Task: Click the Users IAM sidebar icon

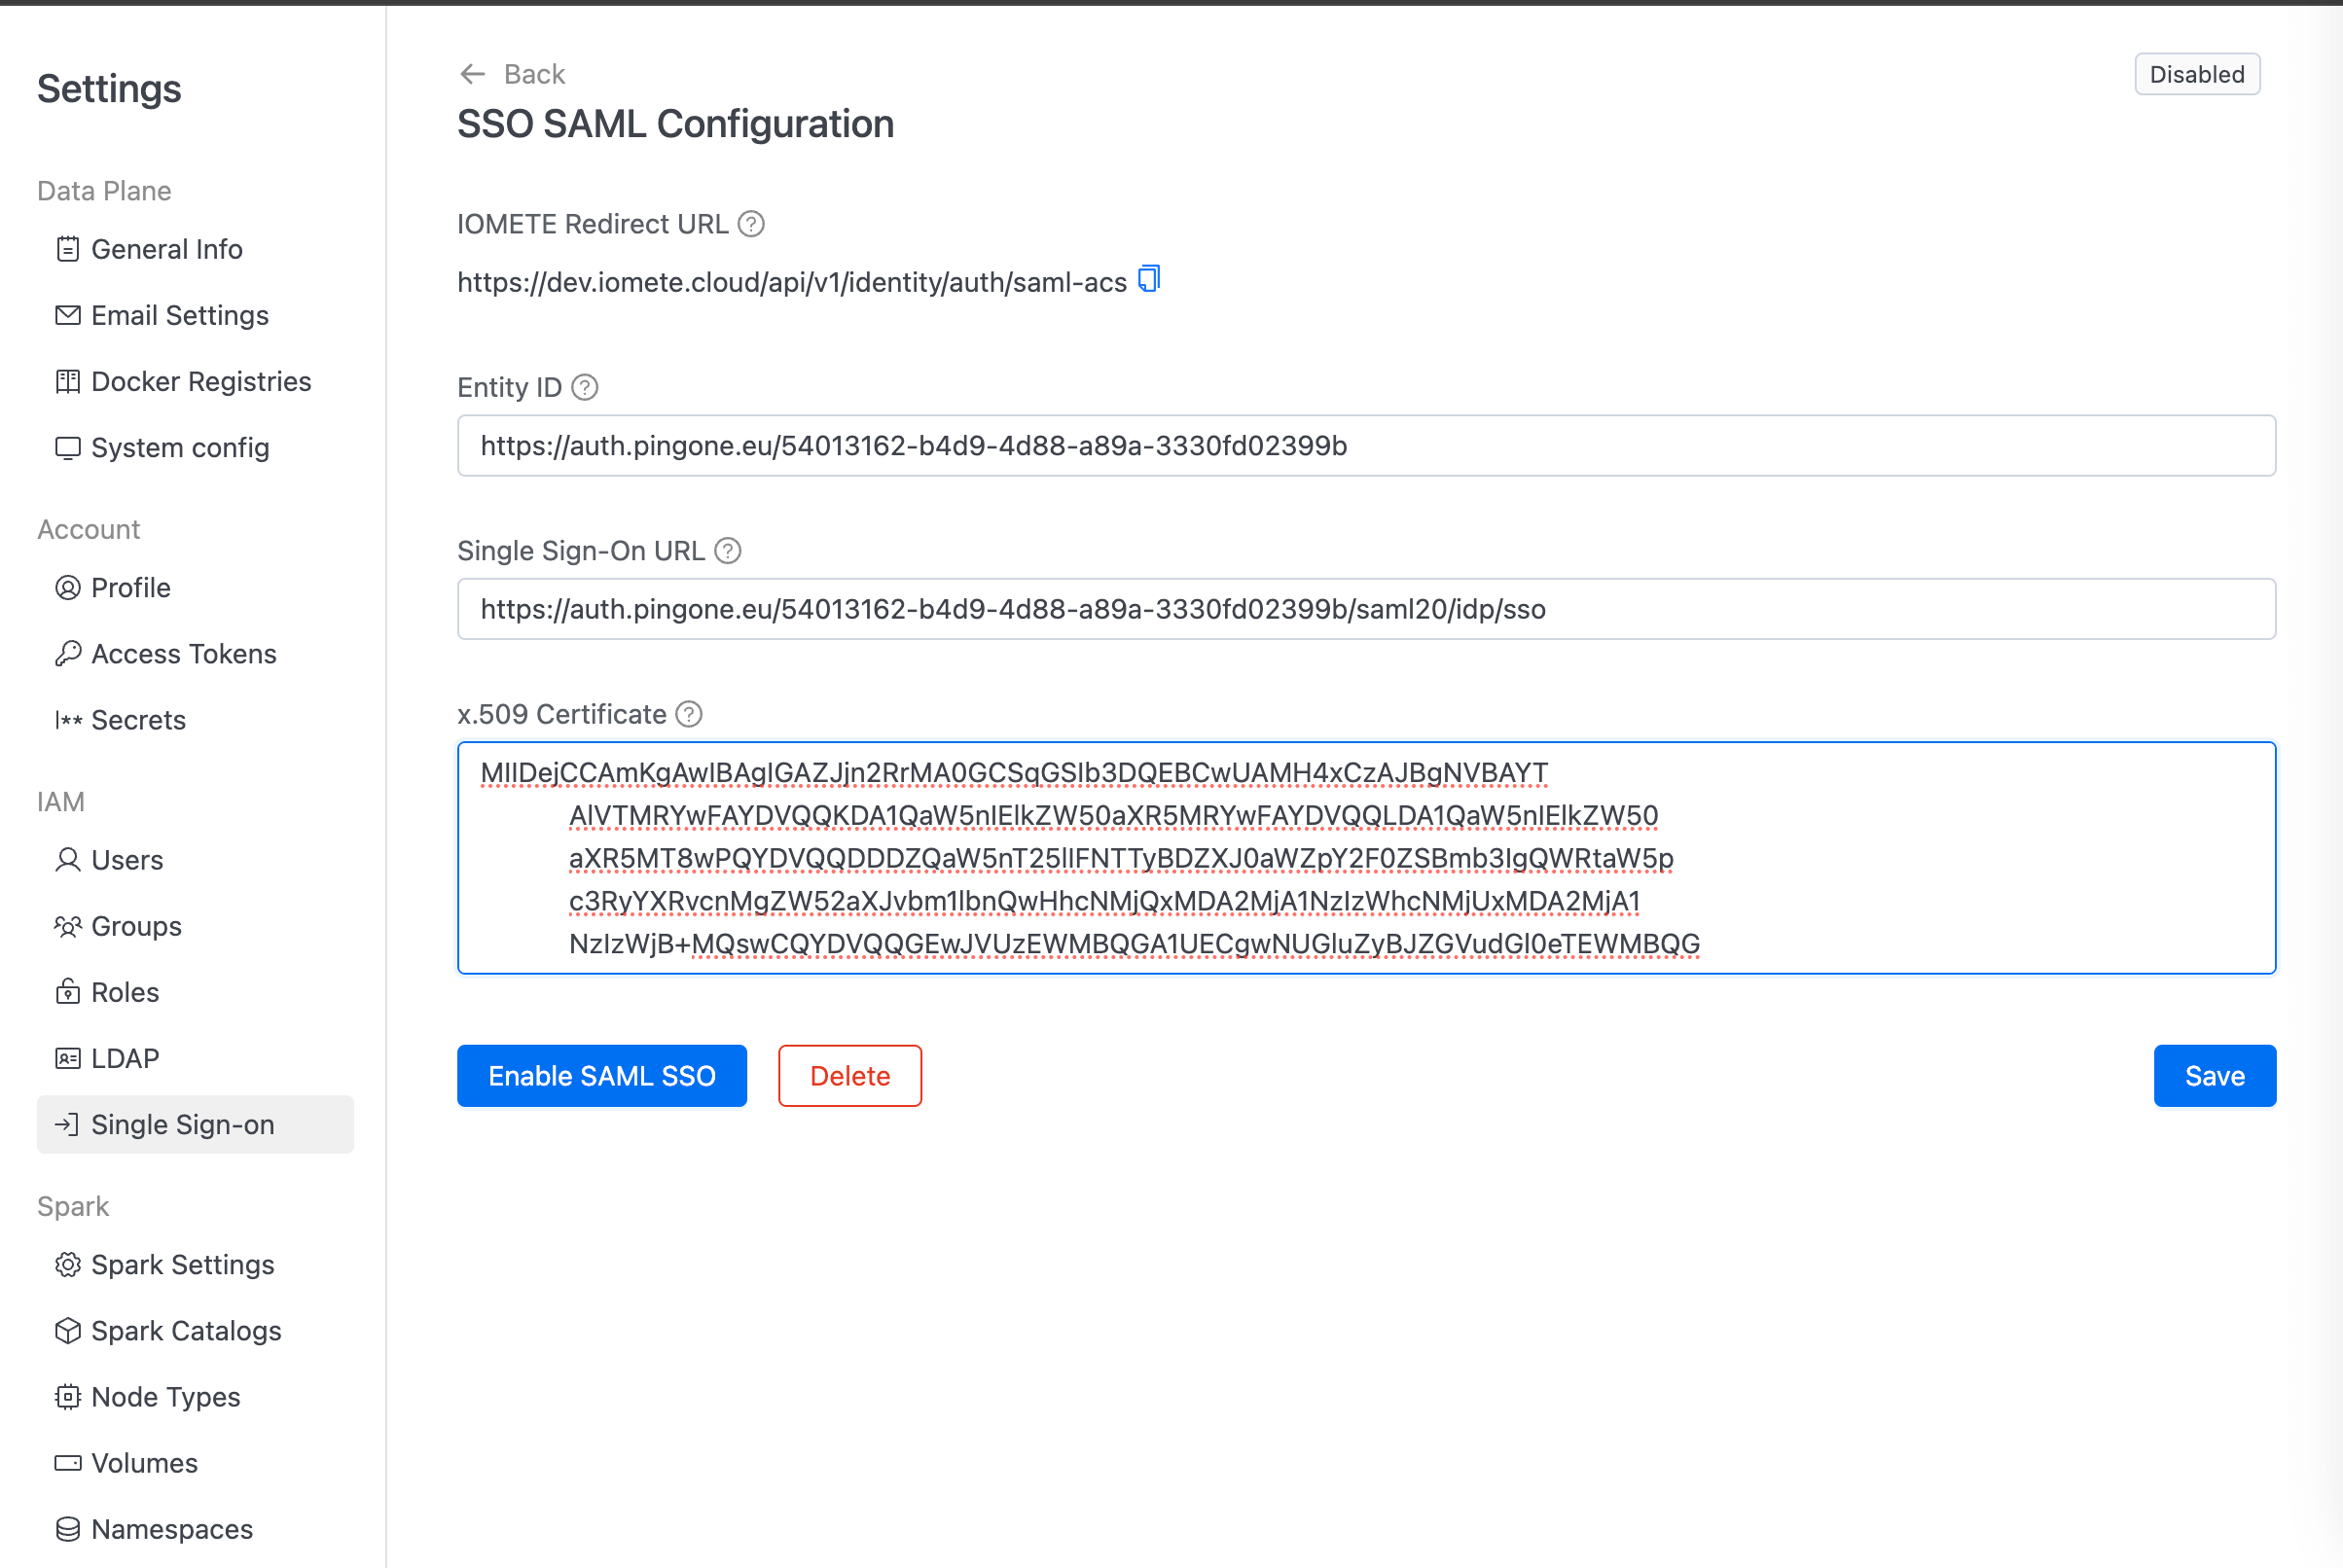Action: pos(68,859)
